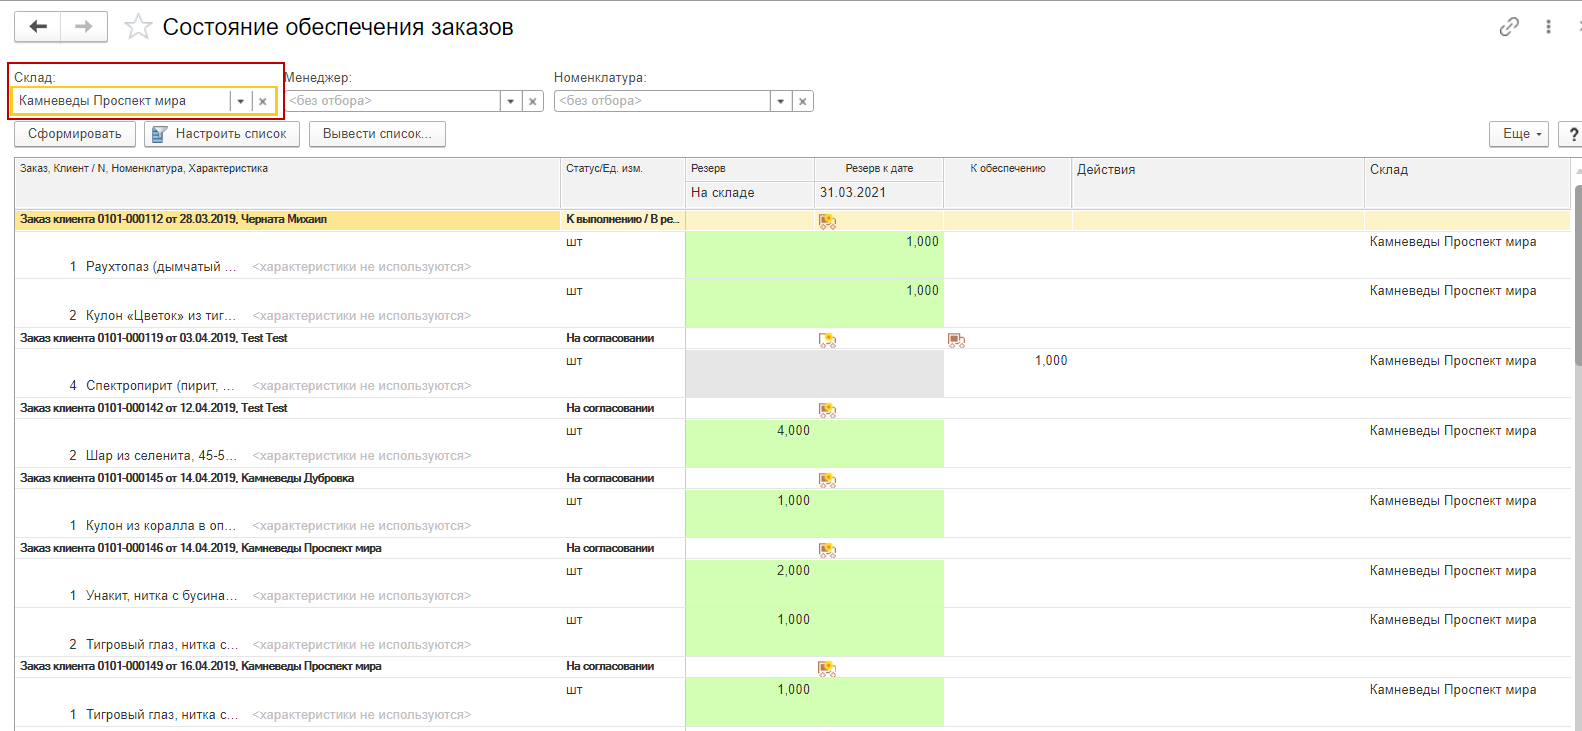Clear the Склад filter field
The width and height of the screenshot is (1582, 731).
click(263, 101)
